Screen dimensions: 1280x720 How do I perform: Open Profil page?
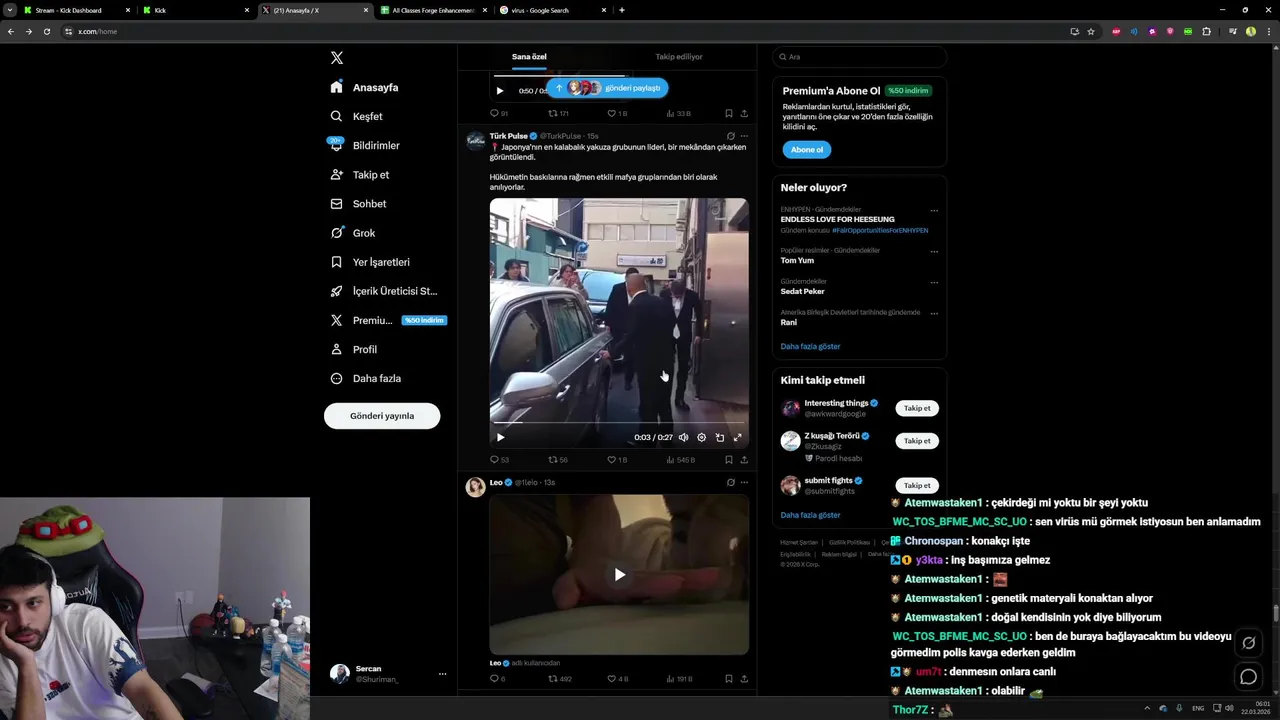(354, 349)
